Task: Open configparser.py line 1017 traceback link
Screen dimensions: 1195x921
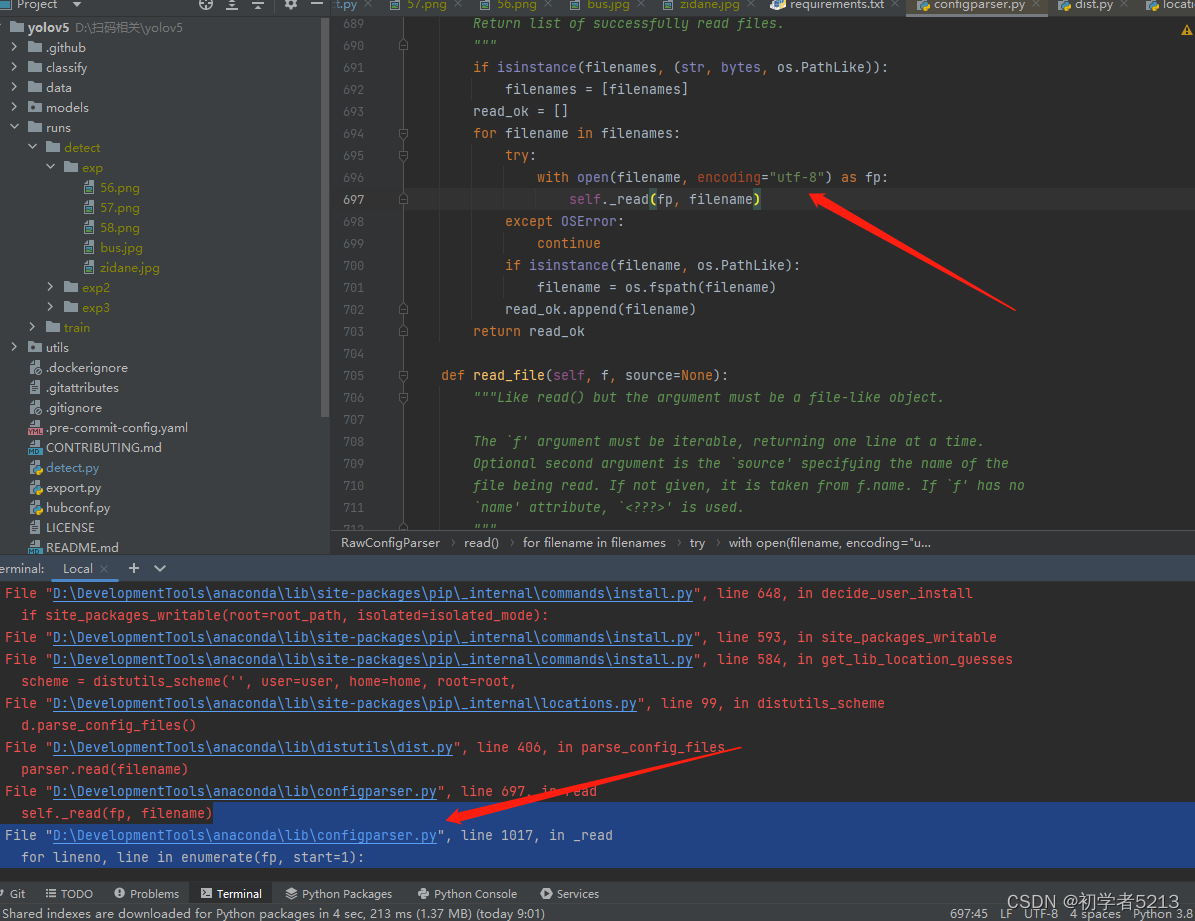Action: pos(245,836)
